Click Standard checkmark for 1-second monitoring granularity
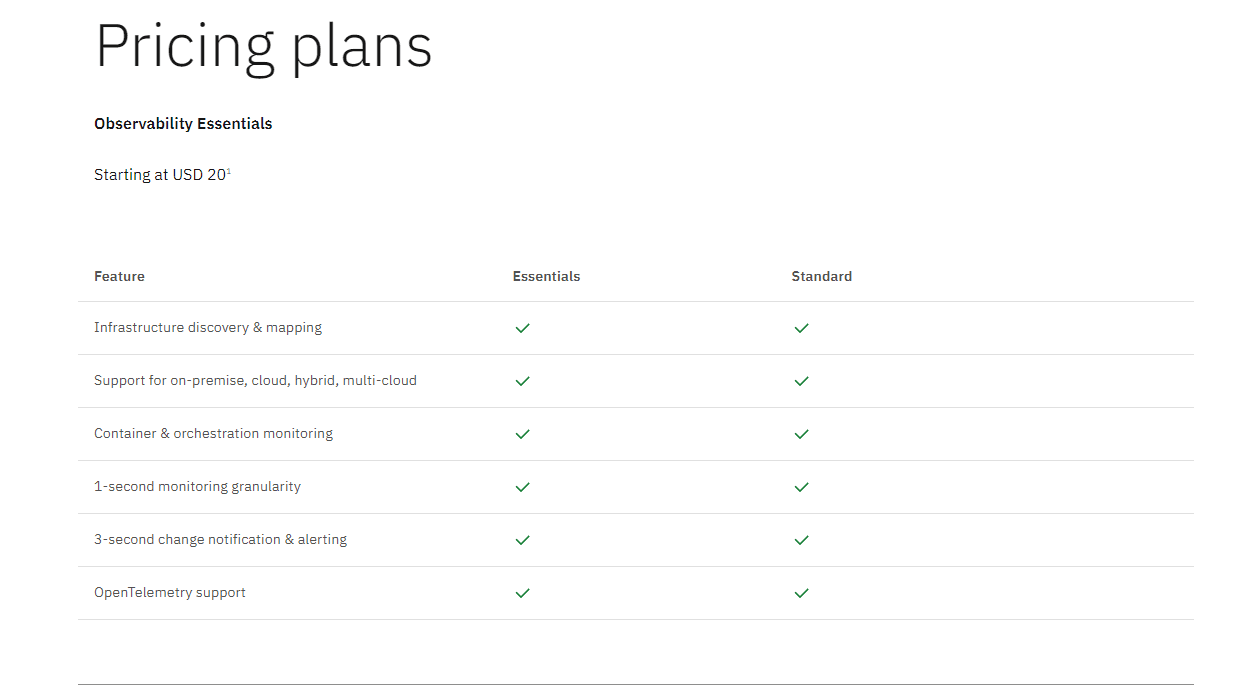The height and width of the screenshot is (687, 1247). pyautogui.click(x=801, y=487)
